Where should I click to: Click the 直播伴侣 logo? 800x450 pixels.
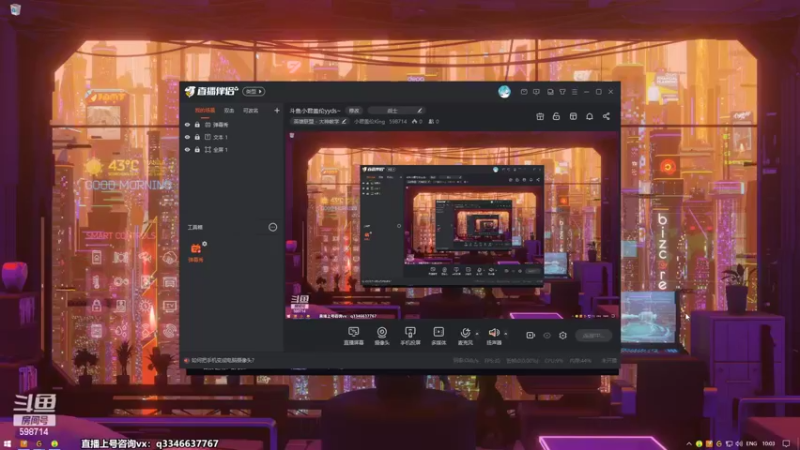click(x=211, y=91)
